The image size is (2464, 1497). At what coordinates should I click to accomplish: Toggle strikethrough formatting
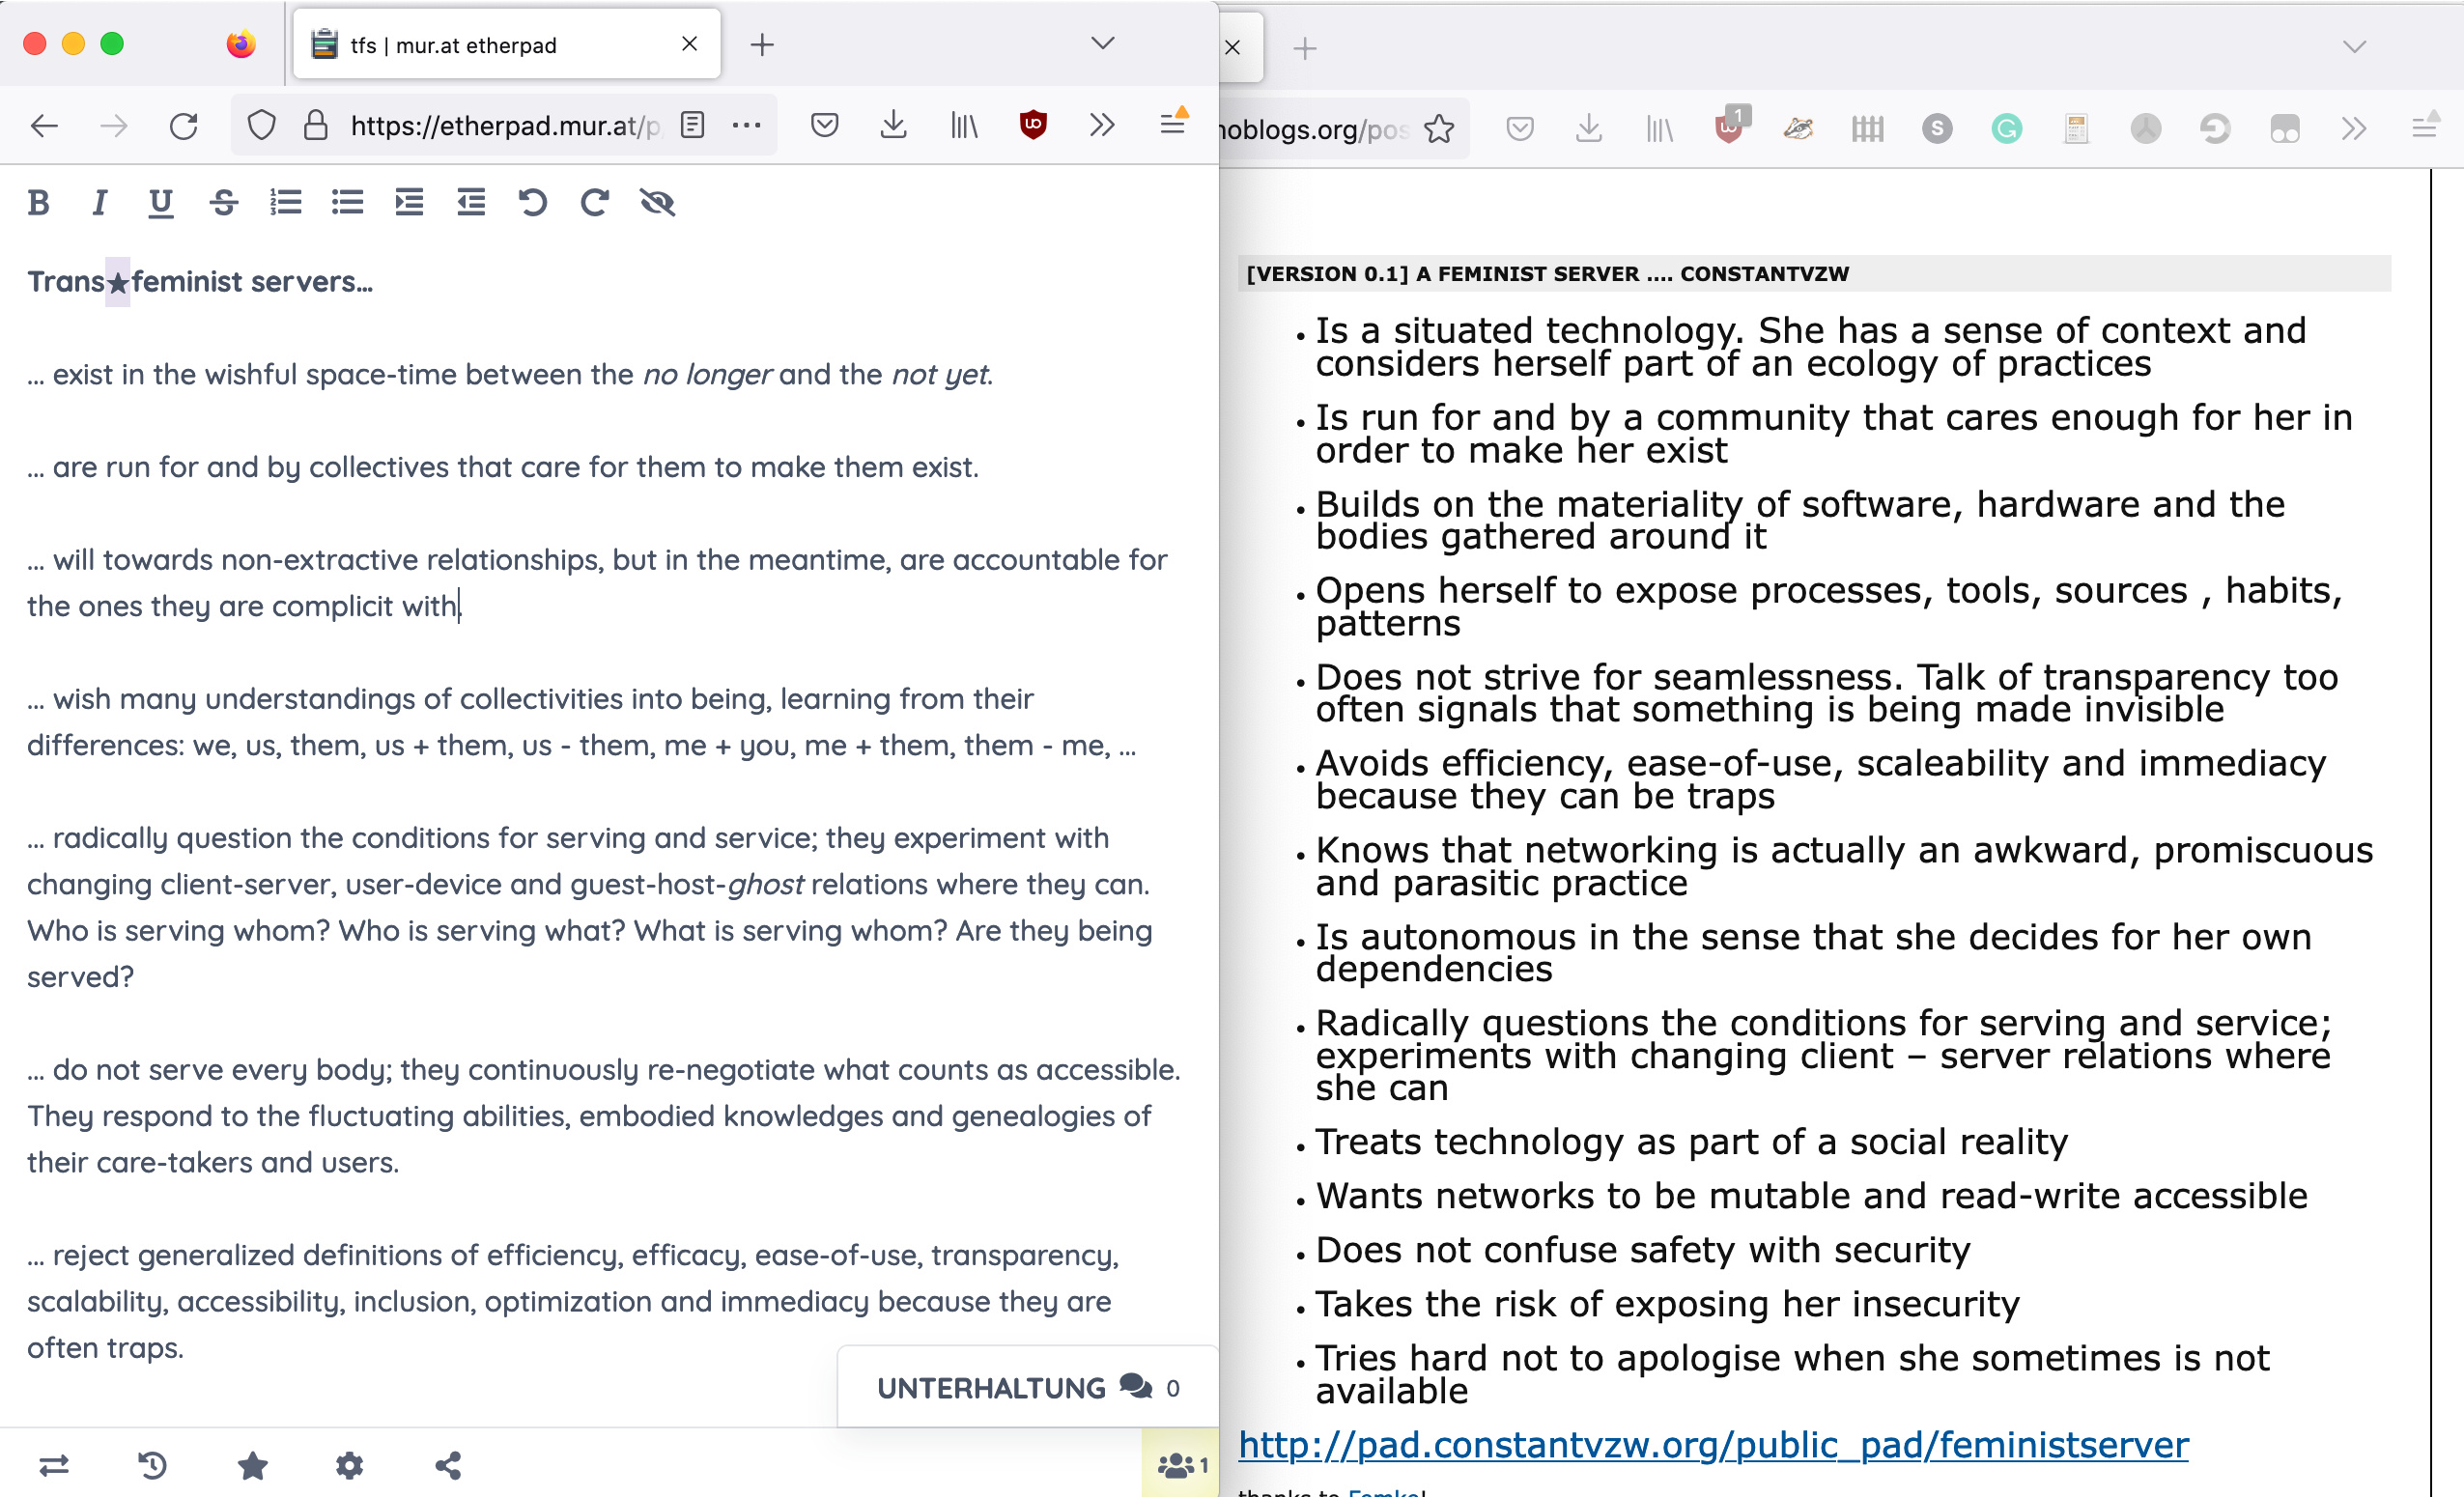pyautogui.click(x=224, y=203)
